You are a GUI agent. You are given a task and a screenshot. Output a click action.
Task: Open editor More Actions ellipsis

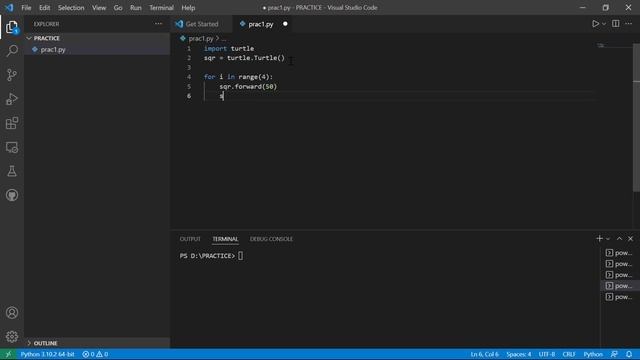pos(629,24)
